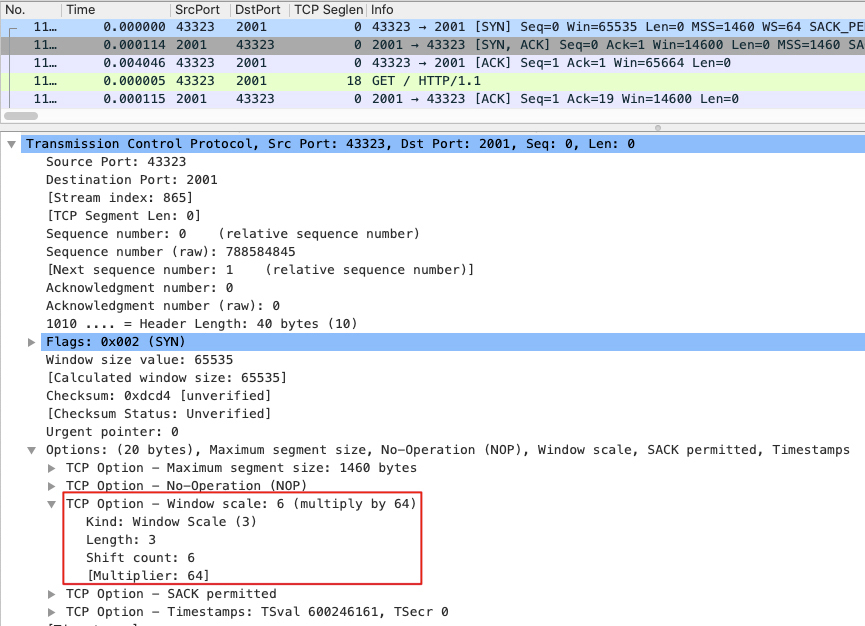865x626 pixels.
Task: Sort packets by No. column header
Action: [31, 10]
